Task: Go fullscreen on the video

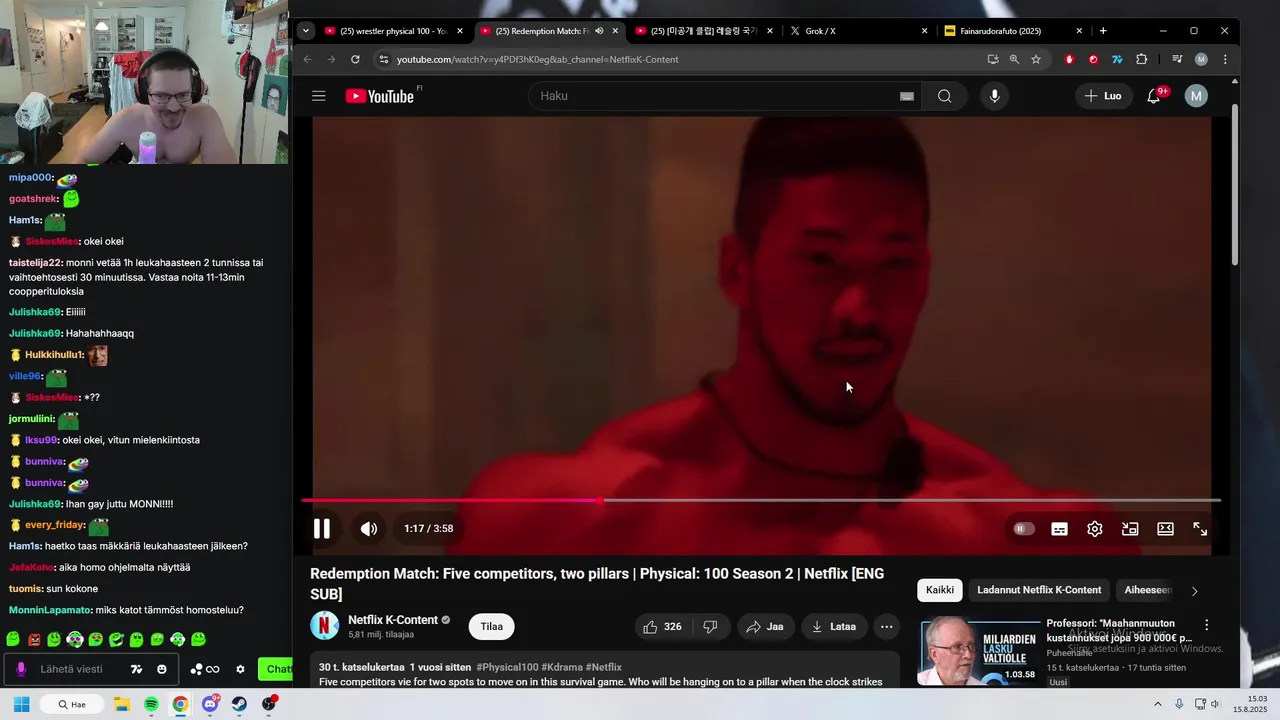Action: 1200,529
